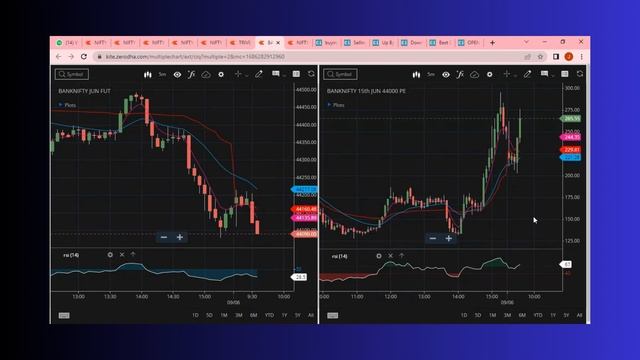640x360 pixels.
Task: Click the cloud save icon in left chart
Action: tap(206, 74)
